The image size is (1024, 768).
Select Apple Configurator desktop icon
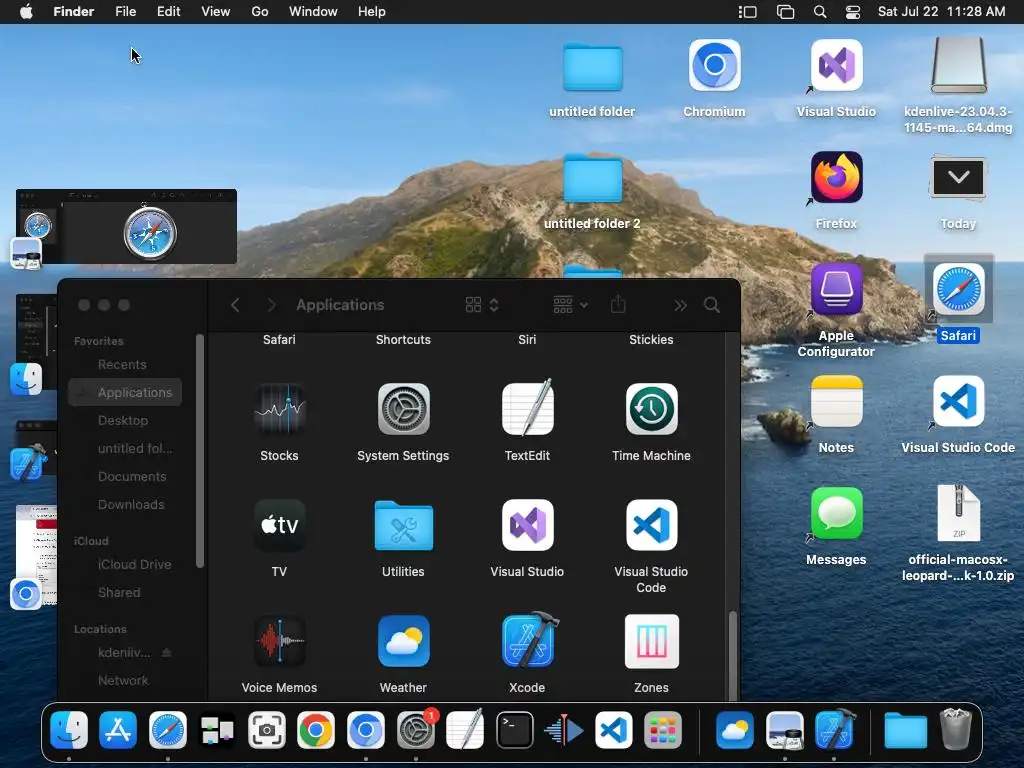[x=837, y=289]
